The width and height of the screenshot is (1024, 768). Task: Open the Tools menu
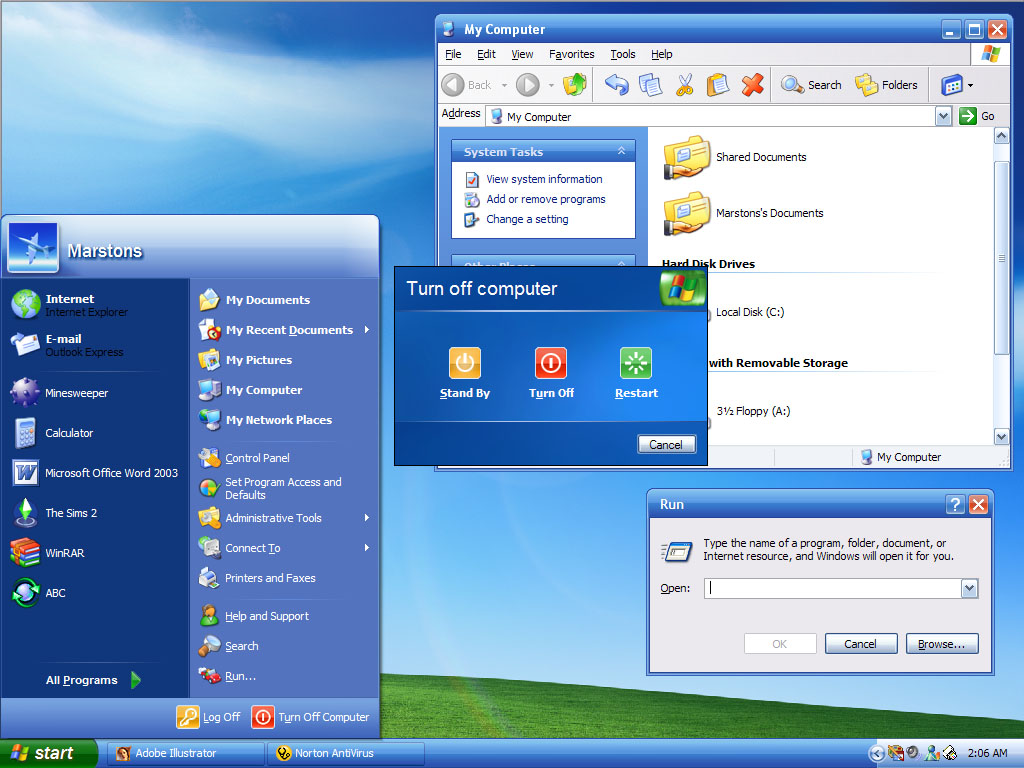[x=623, y=54]
